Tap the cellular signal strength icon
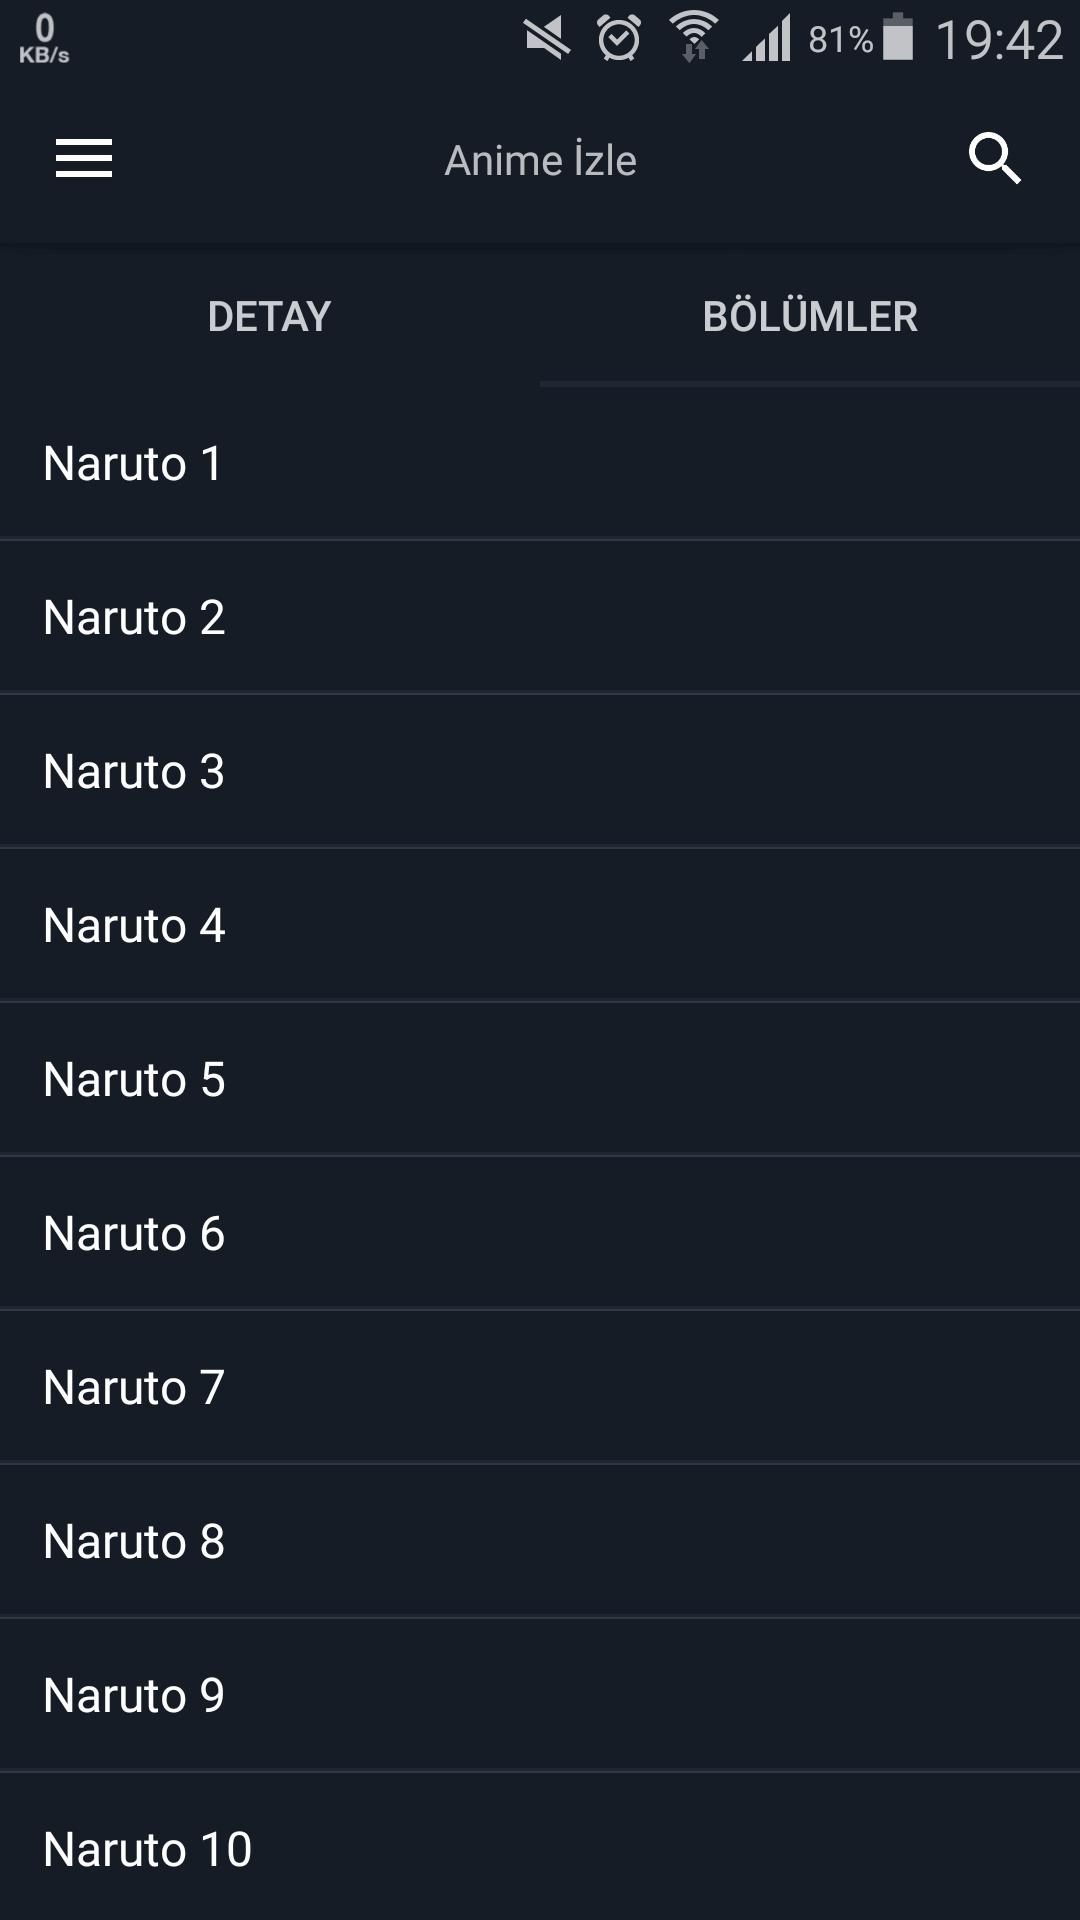Viewport: 1080px width, 1920px height. point(767,40)
